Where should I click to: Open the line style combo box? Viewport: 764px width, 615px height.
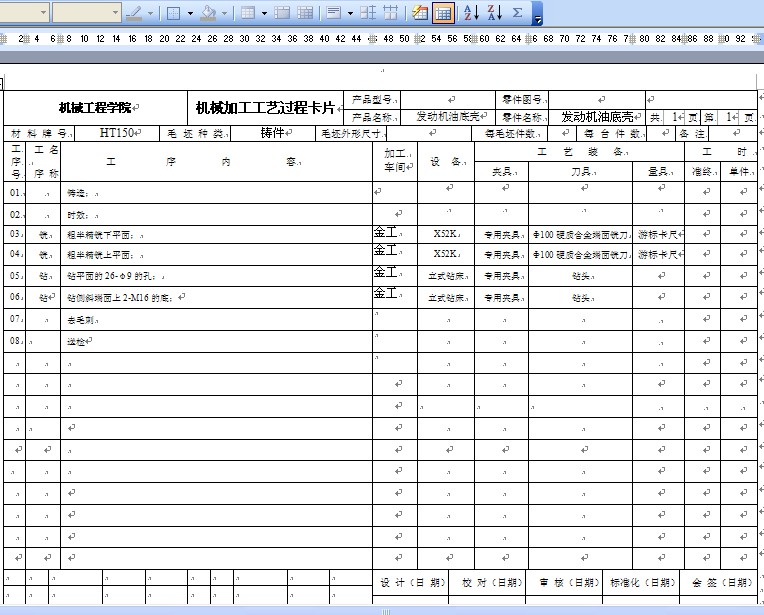[24, 13]
